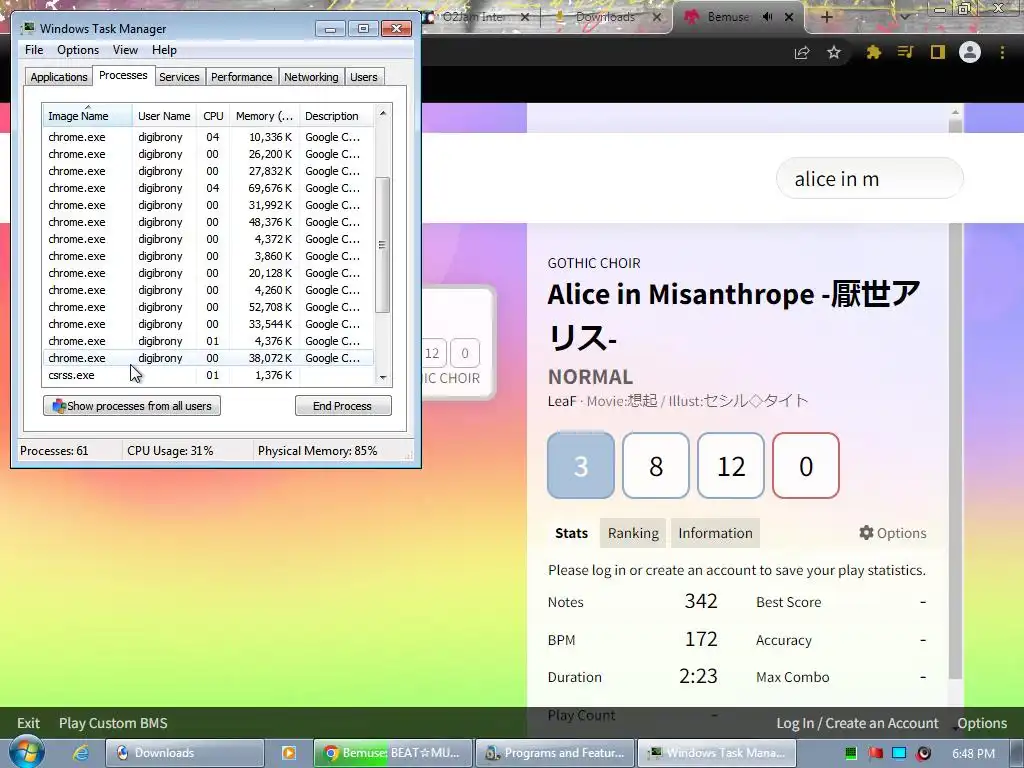Open Task Manager File menu

[34, 50]
